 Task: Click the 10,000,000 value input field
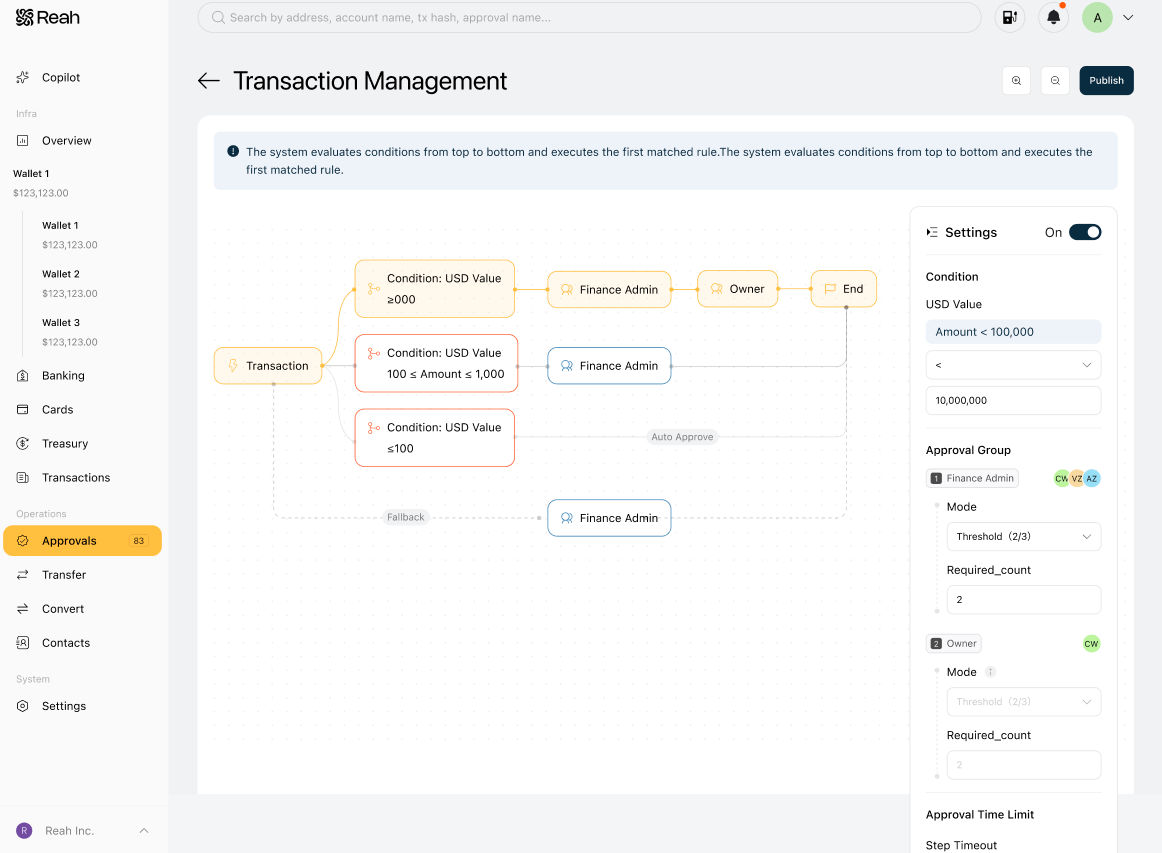point(1013,400)
